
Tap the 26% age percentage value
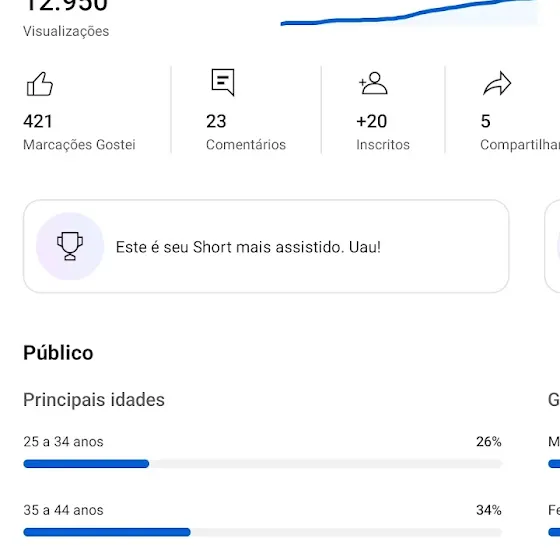[x=489, y=442]
